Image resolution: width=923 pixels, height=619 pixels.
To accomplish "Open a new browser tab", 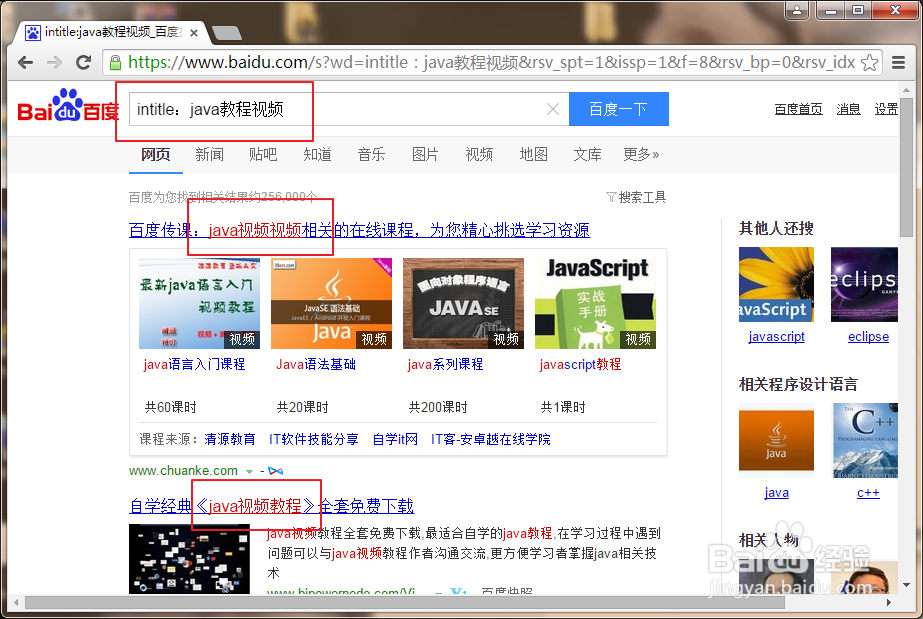I will pos(227,33).
